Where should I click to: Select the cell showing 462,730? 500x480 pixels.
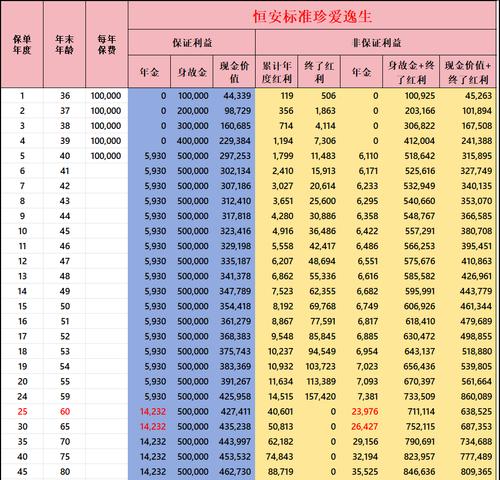tap(235, 471)
